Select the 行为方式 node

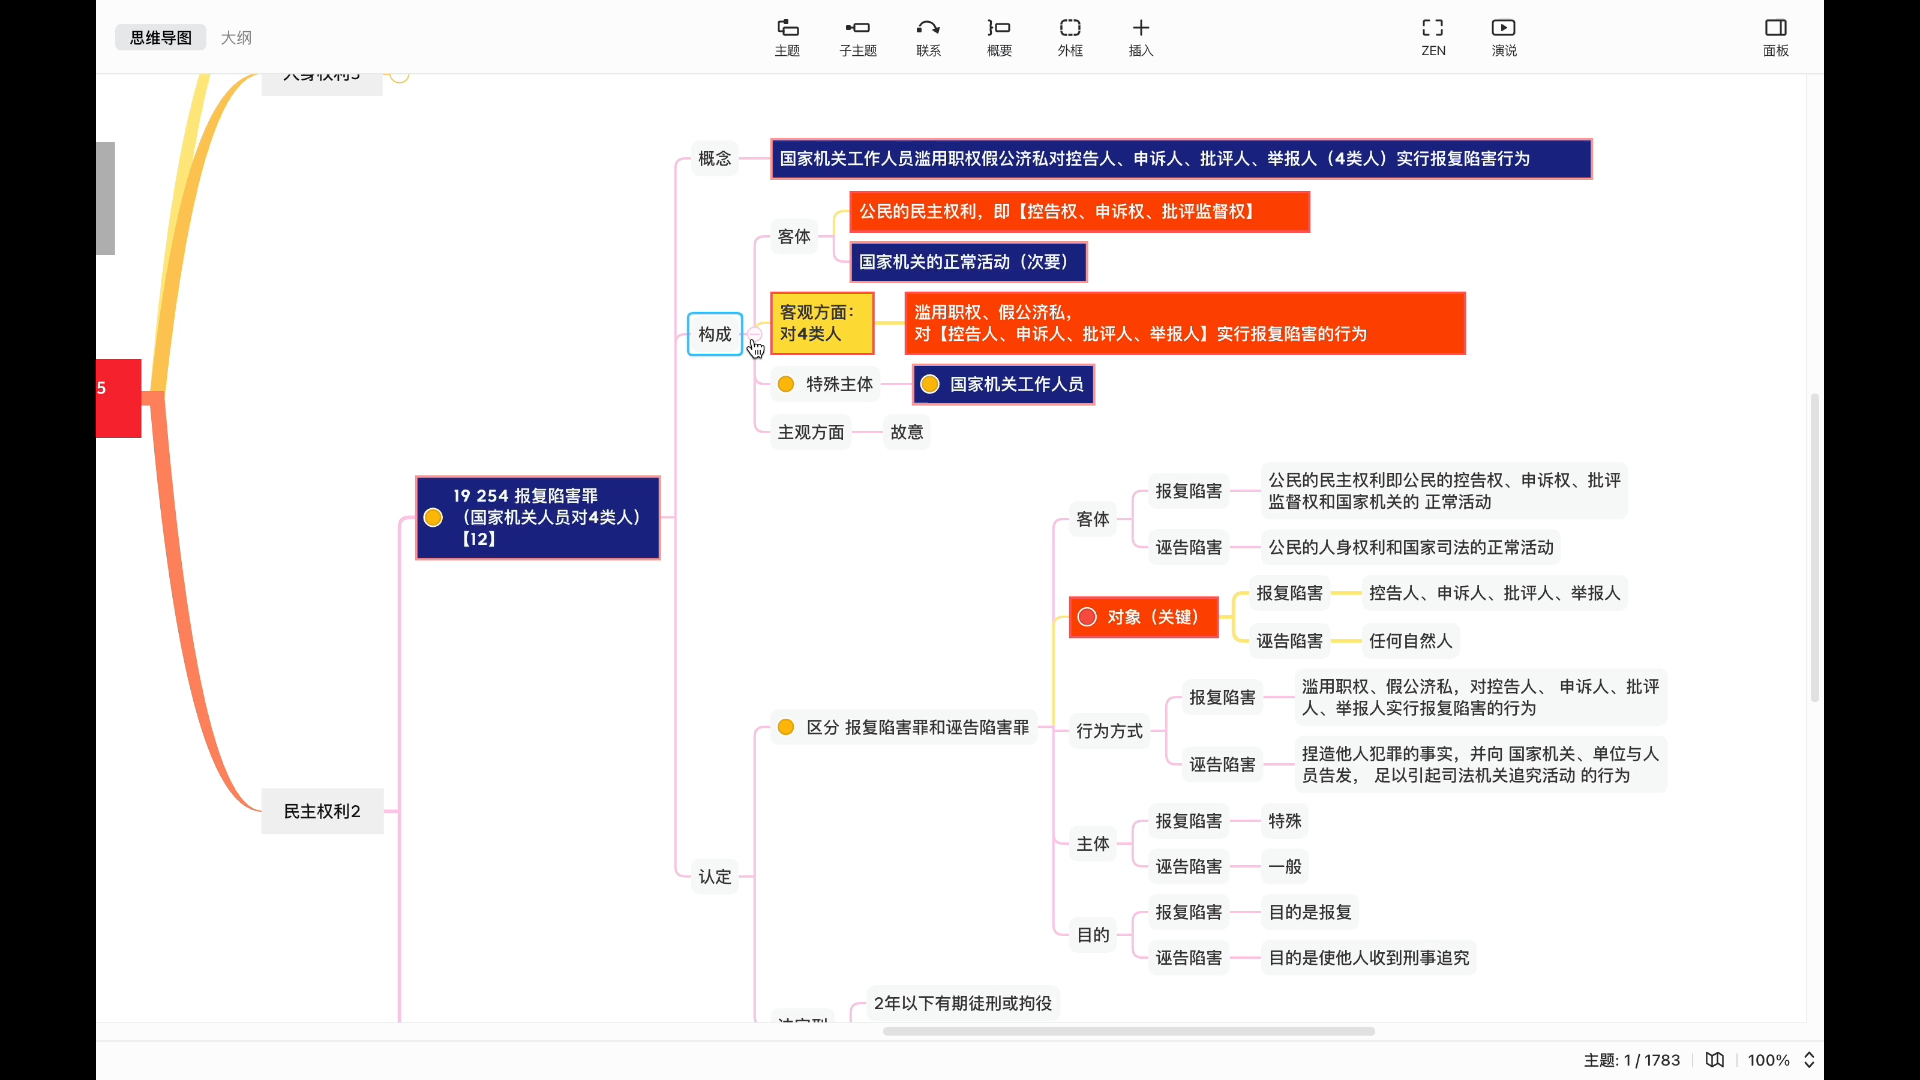(x=1109, y=731)
